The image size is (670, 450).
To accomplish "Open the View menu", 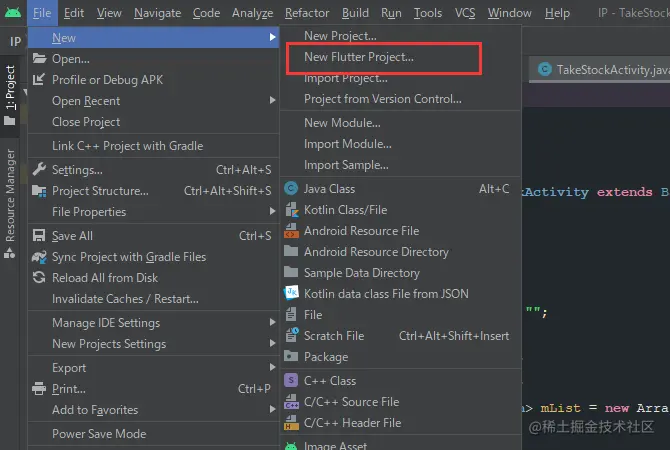I will [109, 13].
